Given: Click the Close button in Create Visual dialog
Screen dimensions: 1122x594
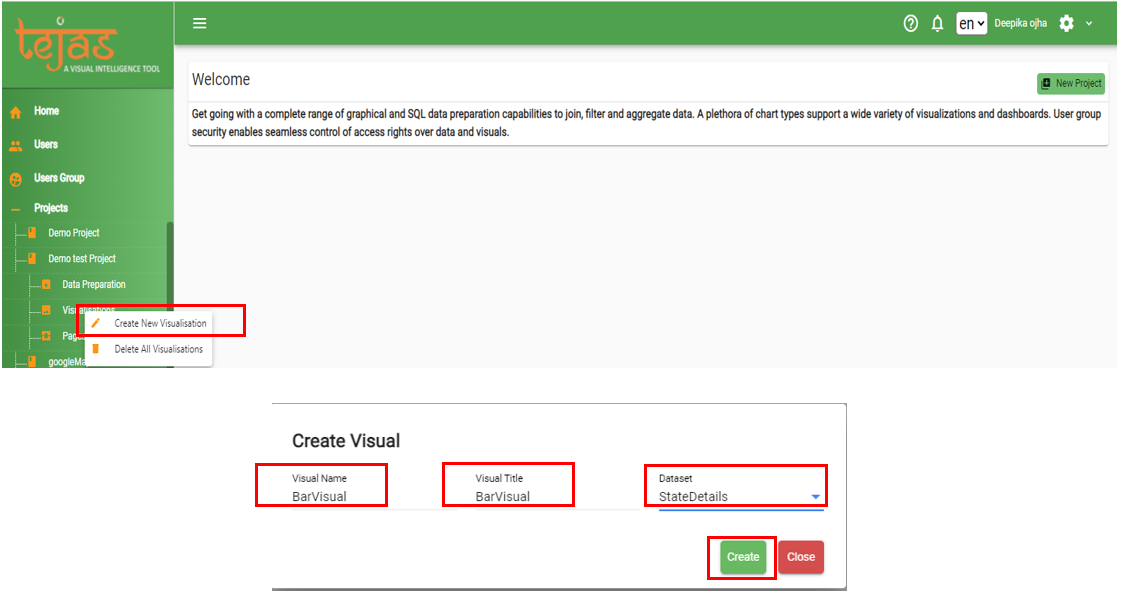Looking at the screenshot, I should click(800, 557).
